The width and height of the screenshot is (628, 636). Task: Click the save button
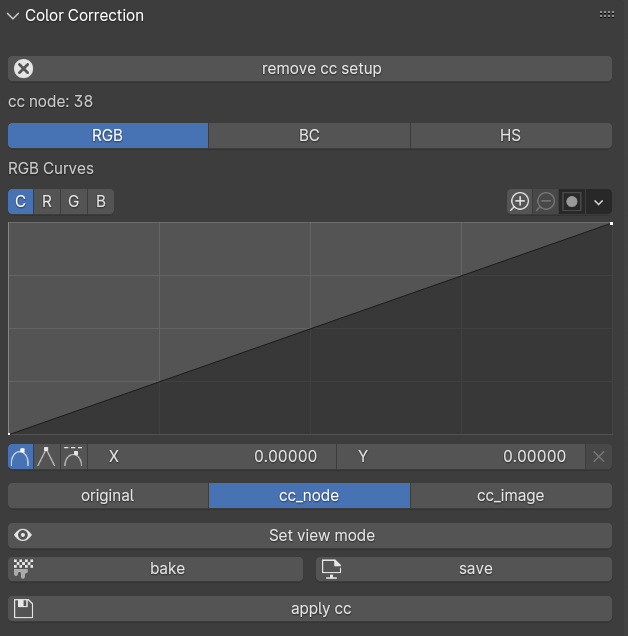464,569
